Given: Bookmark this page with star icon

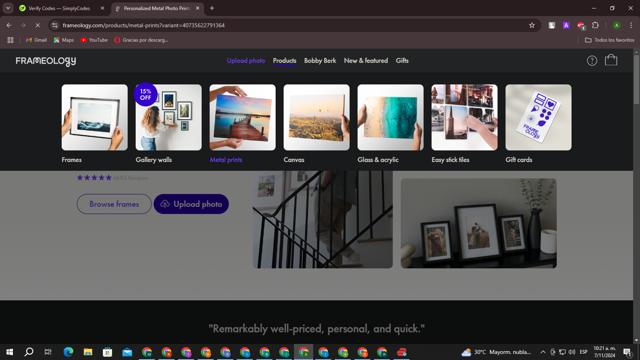Looking at the screenshot, I should (x=532, y=25).
